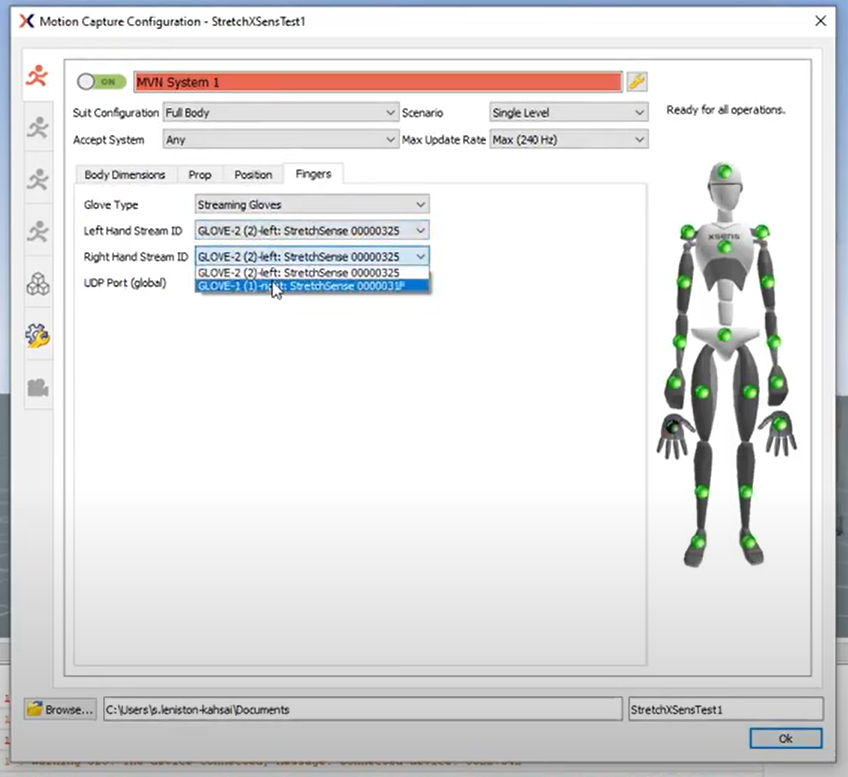Open the Left Hand Stream ID dropdown
The image size is (848, 777).
pos(312,230)
